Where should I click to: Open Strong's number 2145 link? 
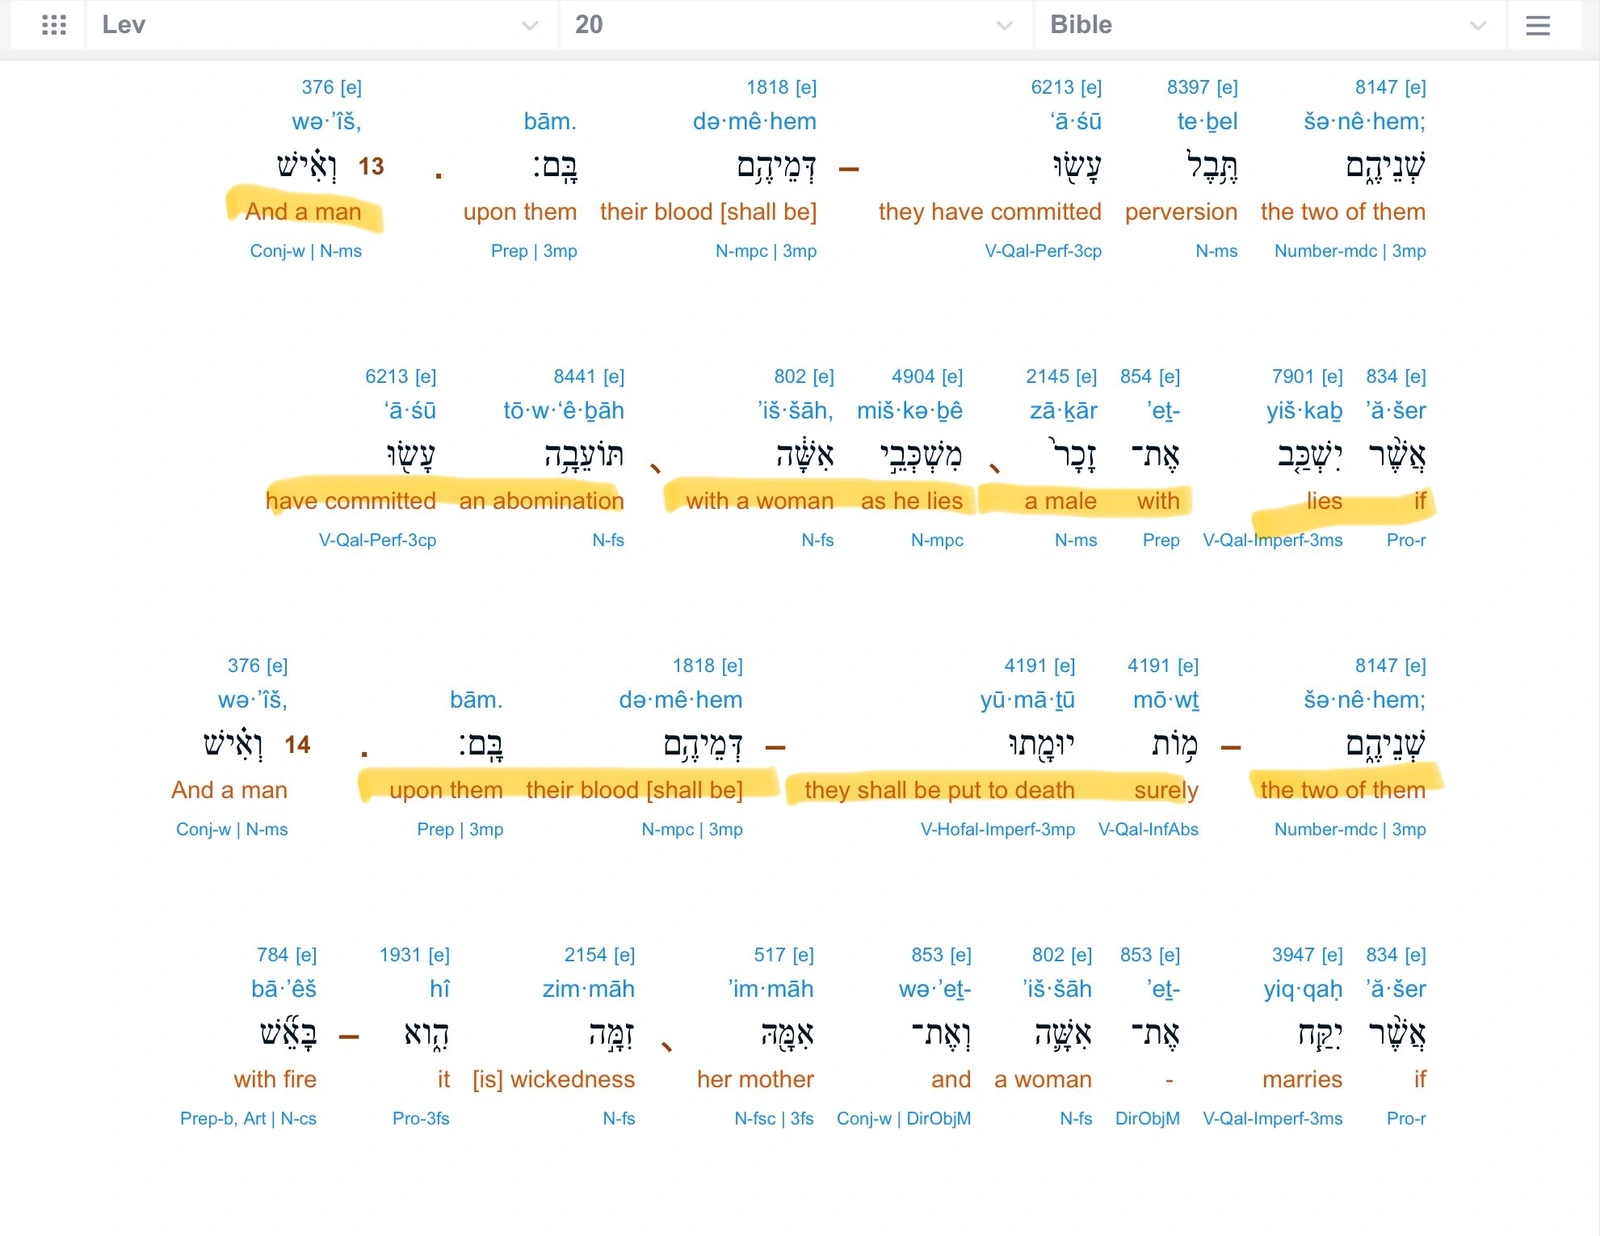[1047, 377]
